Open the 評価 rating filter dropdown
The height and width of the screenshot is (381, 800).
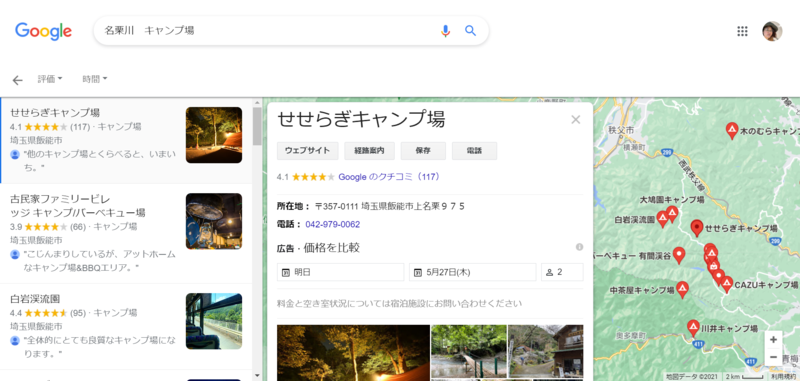click(50, 79)
